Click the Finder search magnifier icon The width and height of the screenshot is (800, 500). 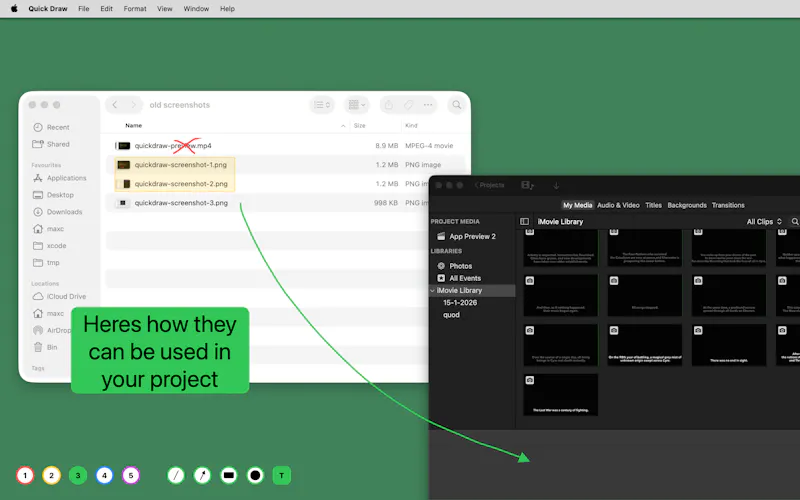pos(457,105)
